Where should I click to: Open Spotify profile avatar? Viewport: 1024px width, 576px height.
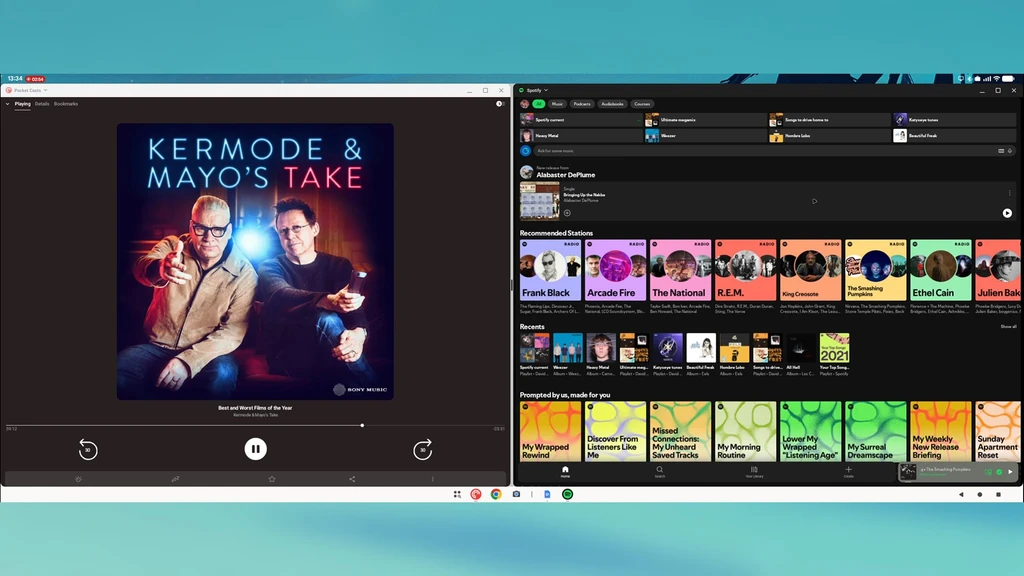[x=524, y=104]
